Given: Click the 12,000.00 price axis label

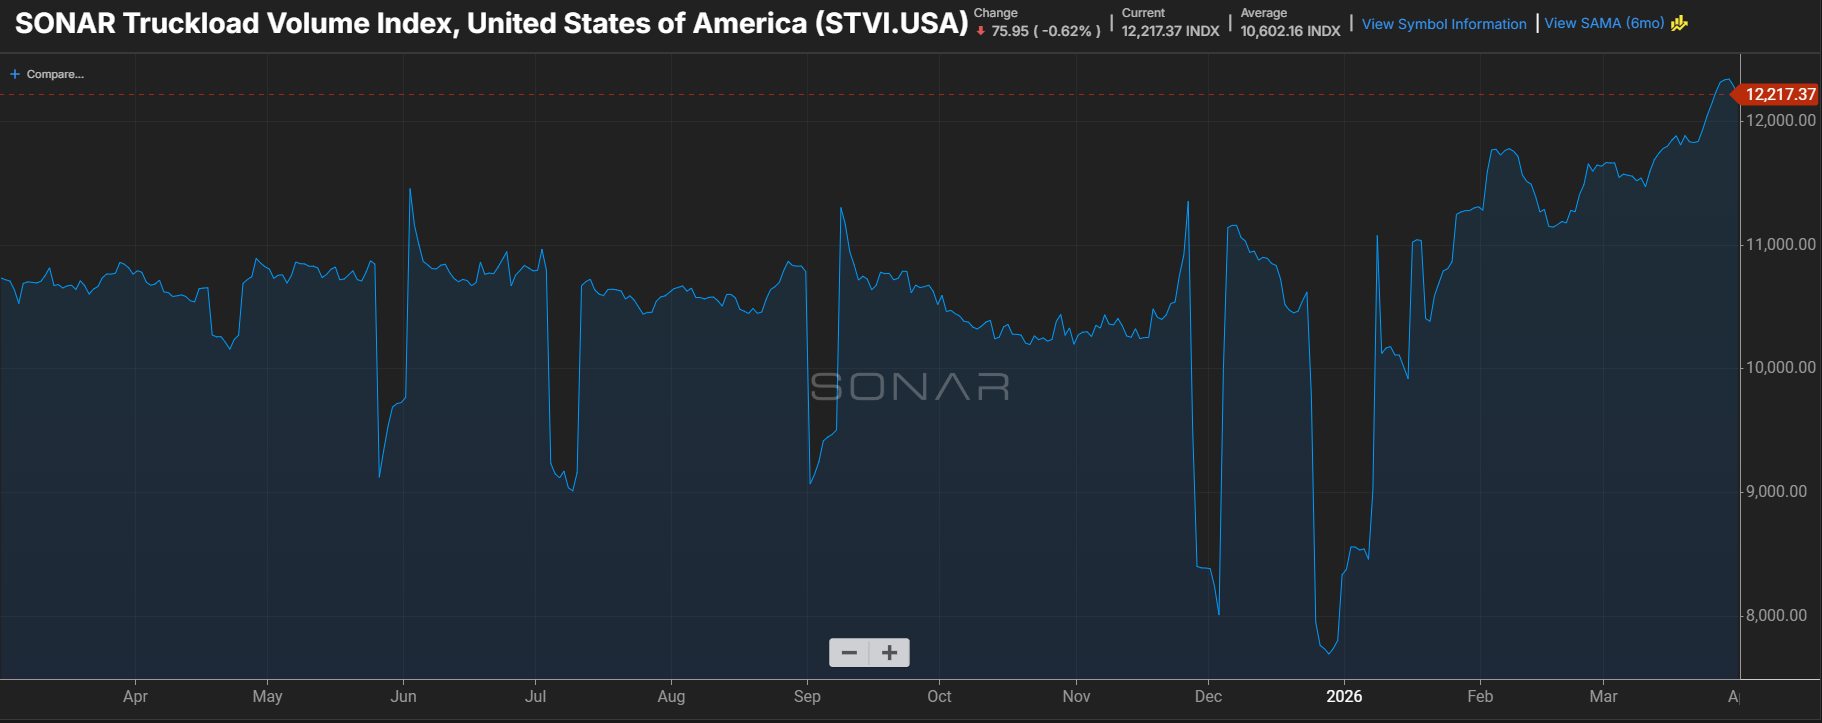Looking at the screenshot, I should point(1780,120).
